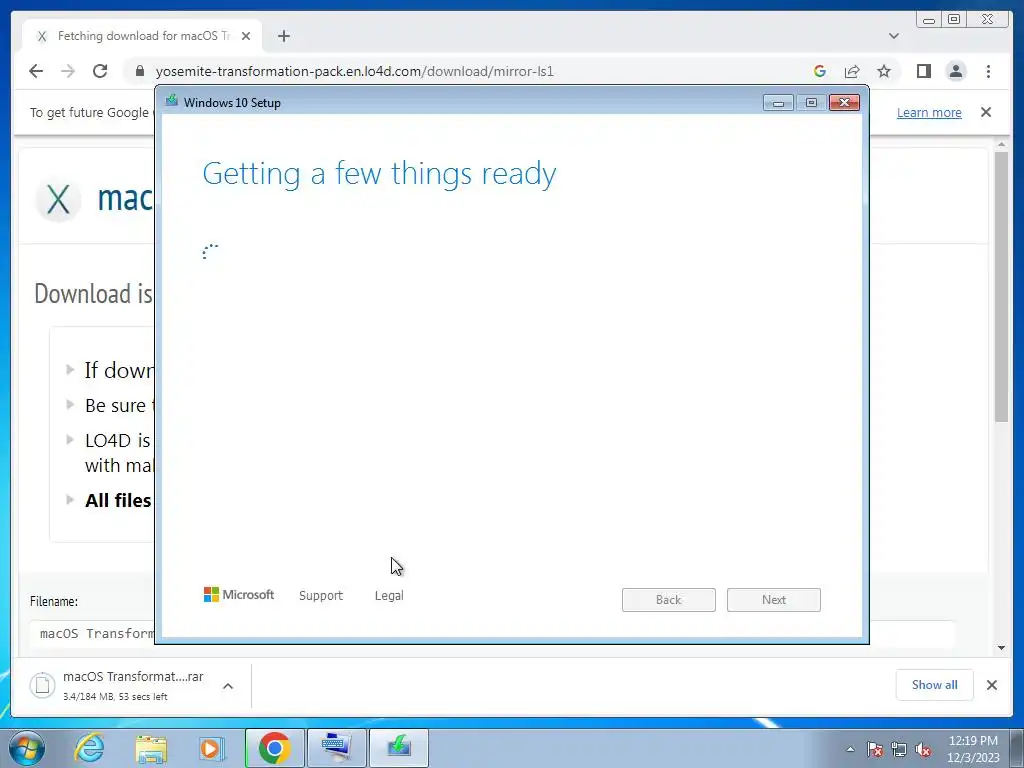Open the Legal link in Windows 10 Setup
The height and width of the screenshot is (768, 1024).
click(389, 596)
